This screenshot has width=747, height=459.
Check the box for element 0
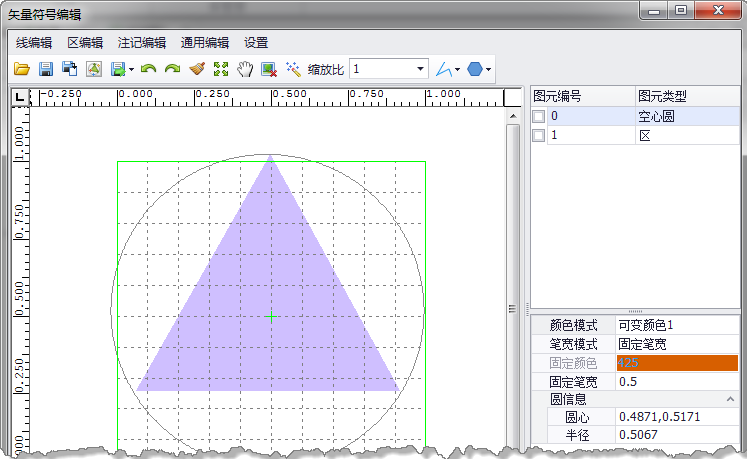point(539,117)
